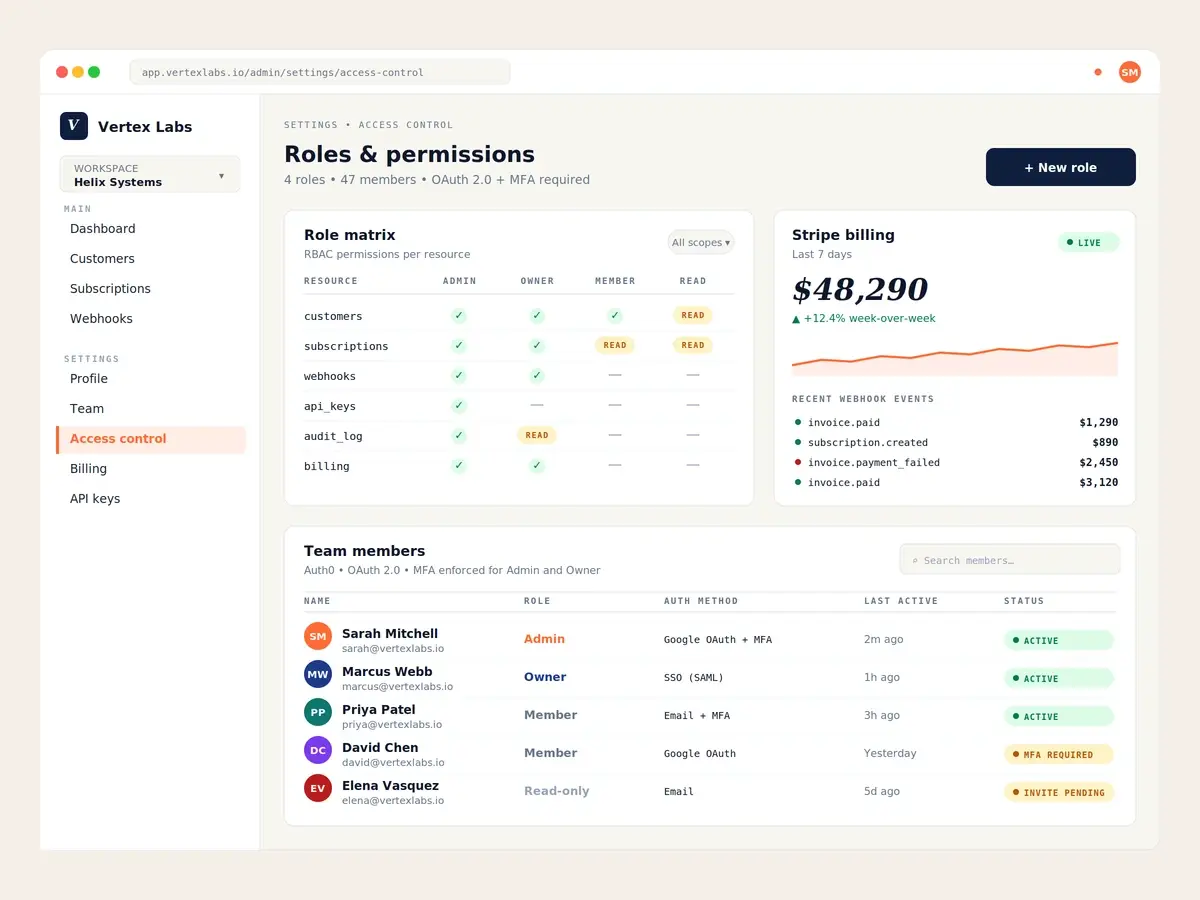Click the browser address bar URL
Viewport: 1200px width, 900px height.
pyautogui.click(x=320, y=72)
